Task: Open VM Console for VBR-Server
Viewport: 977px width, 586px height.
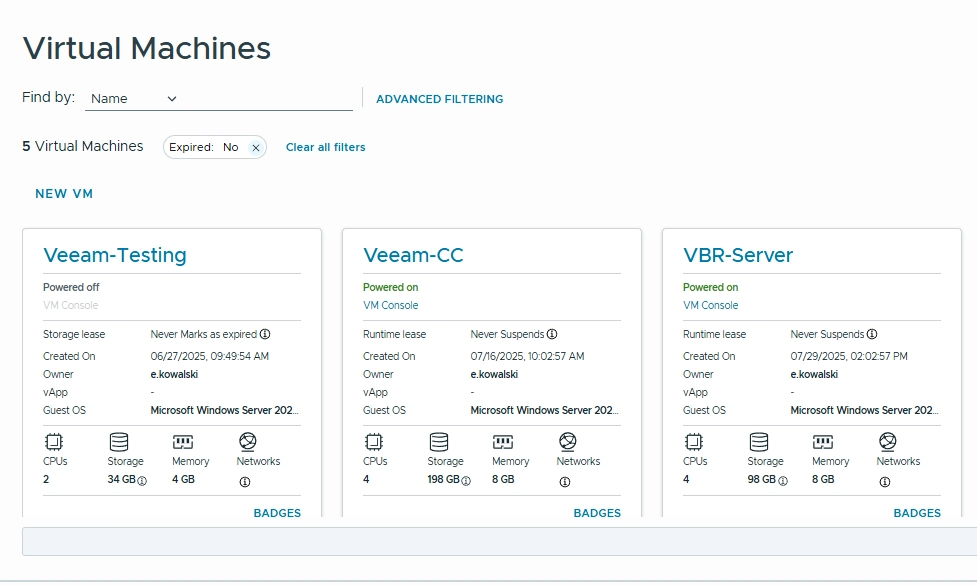Action: pyautogui.click(x=710, y=305)
